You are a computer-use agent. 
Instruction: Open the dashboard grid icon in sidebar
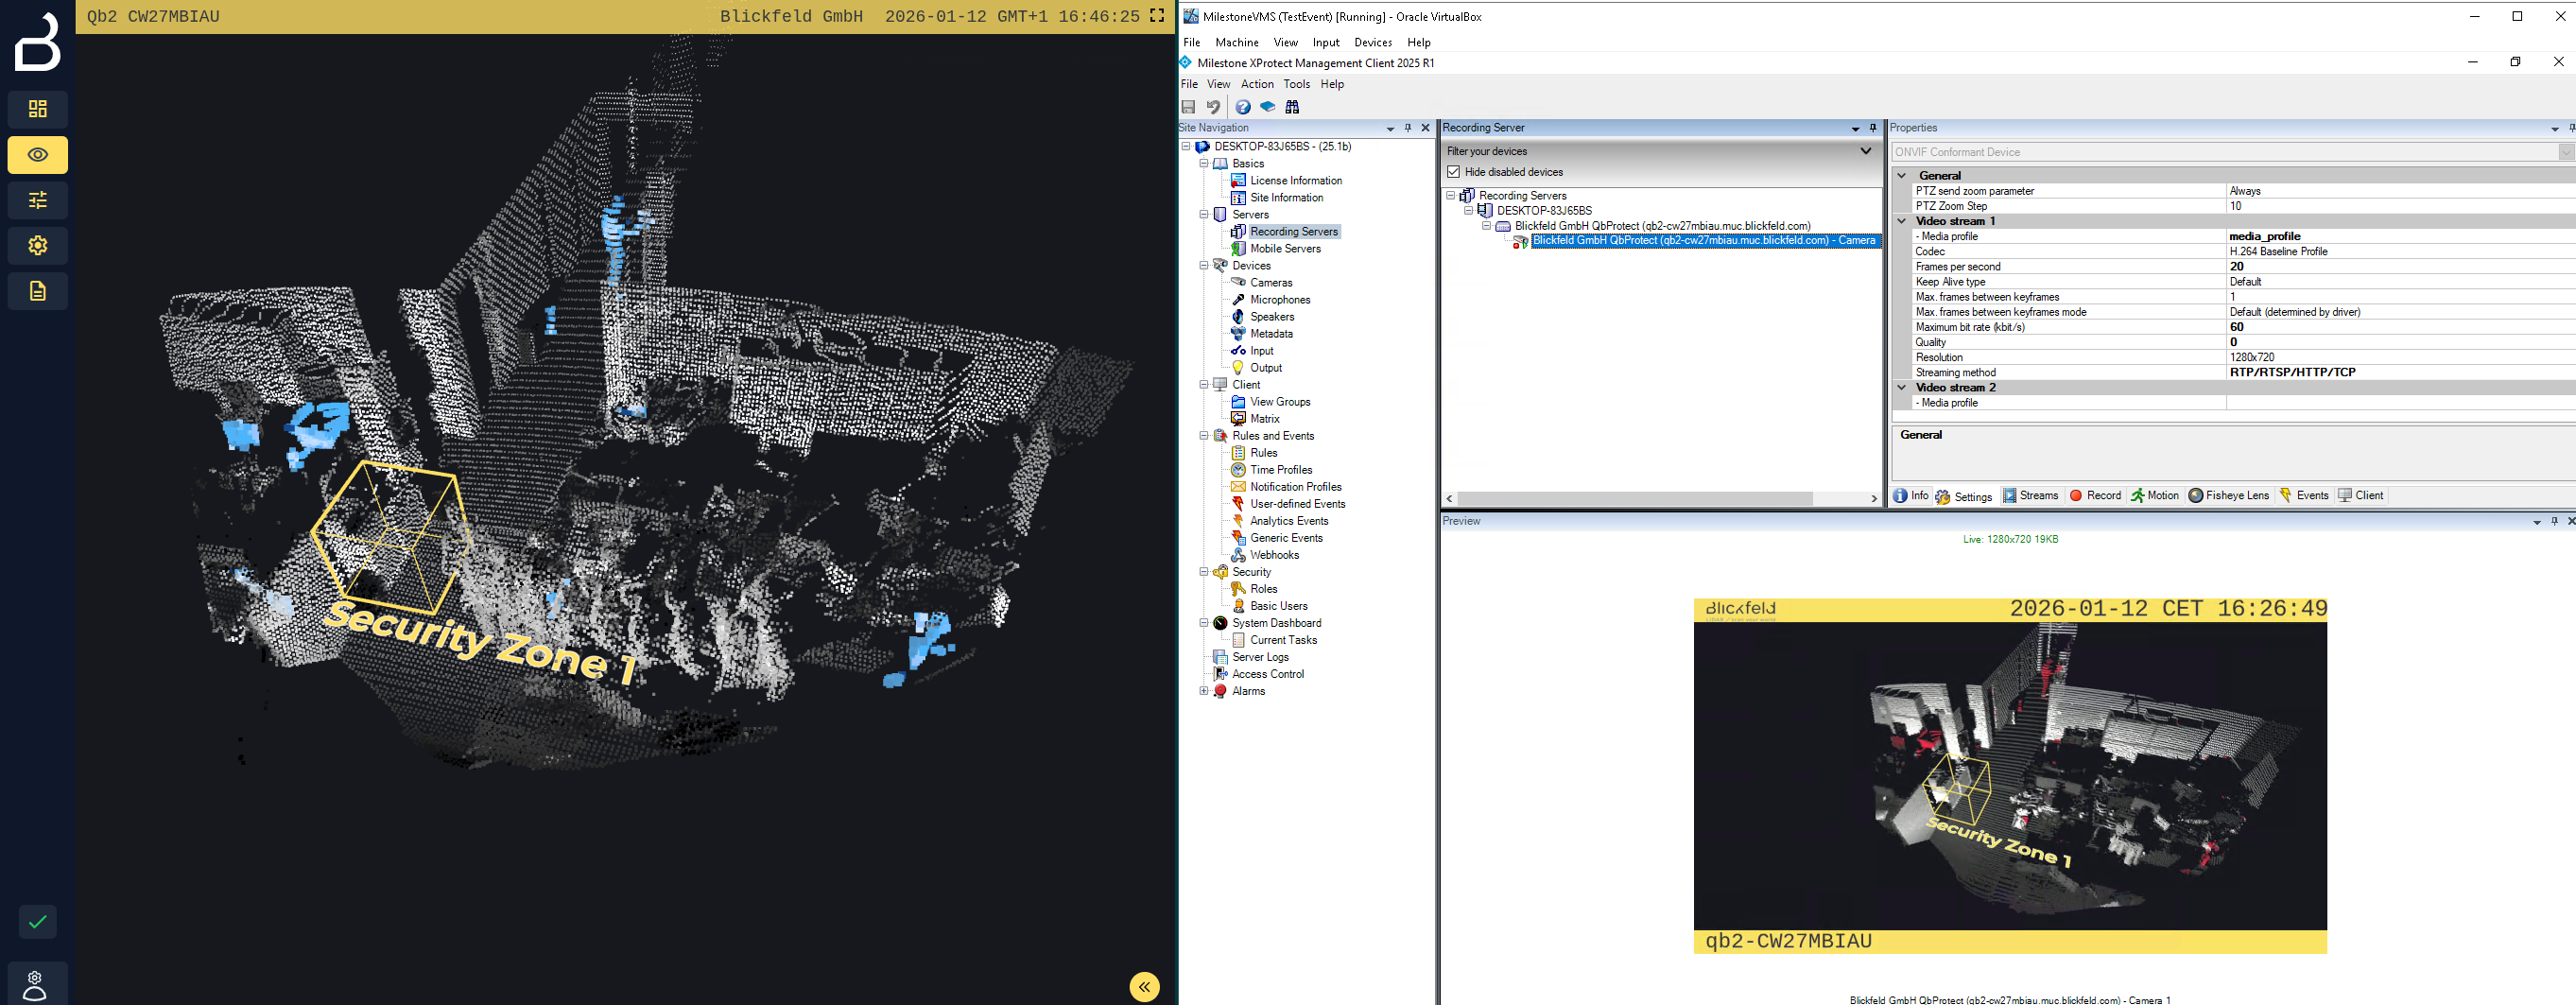click(x=38, y=109)
